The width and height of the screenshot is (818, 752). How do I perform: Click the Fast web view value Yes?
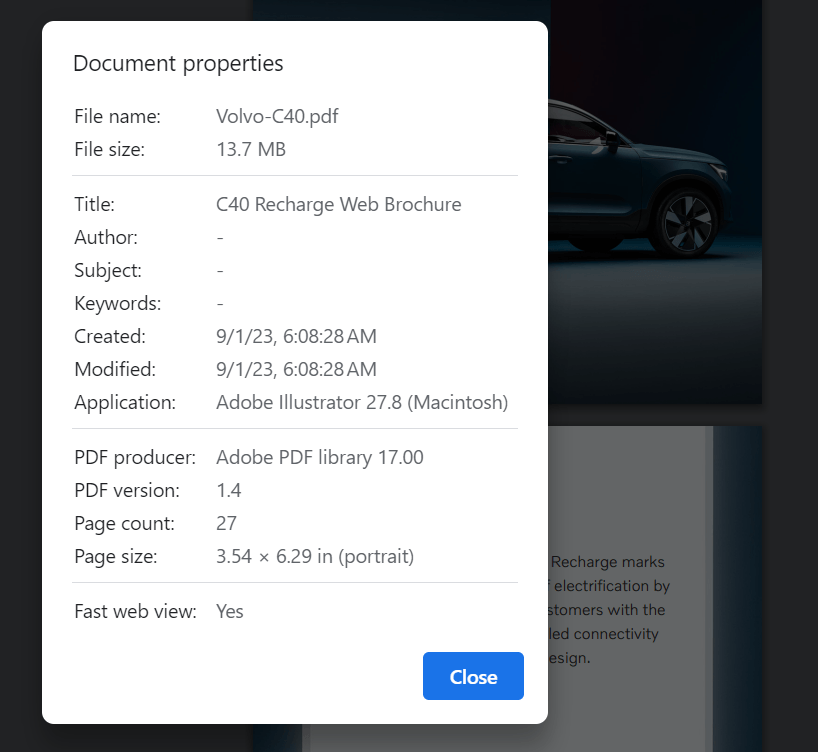[x=230, y=611]
